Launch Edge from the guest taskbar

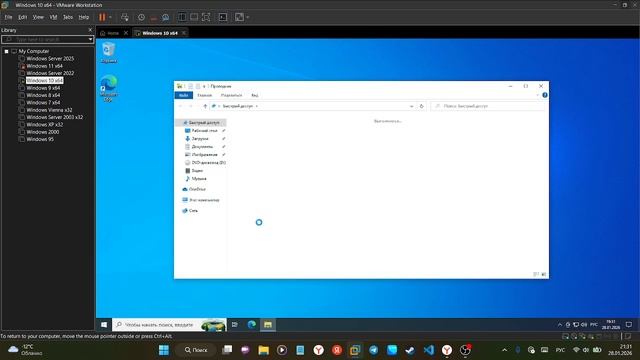252,324
